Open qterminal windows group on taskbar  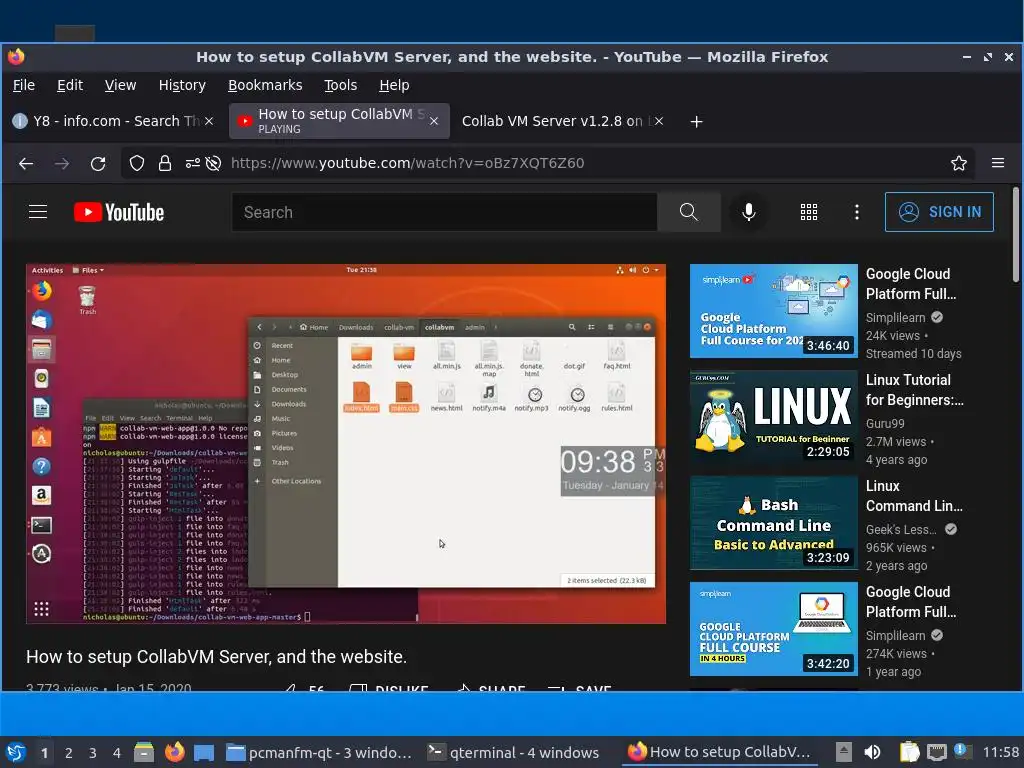point(513,752)
